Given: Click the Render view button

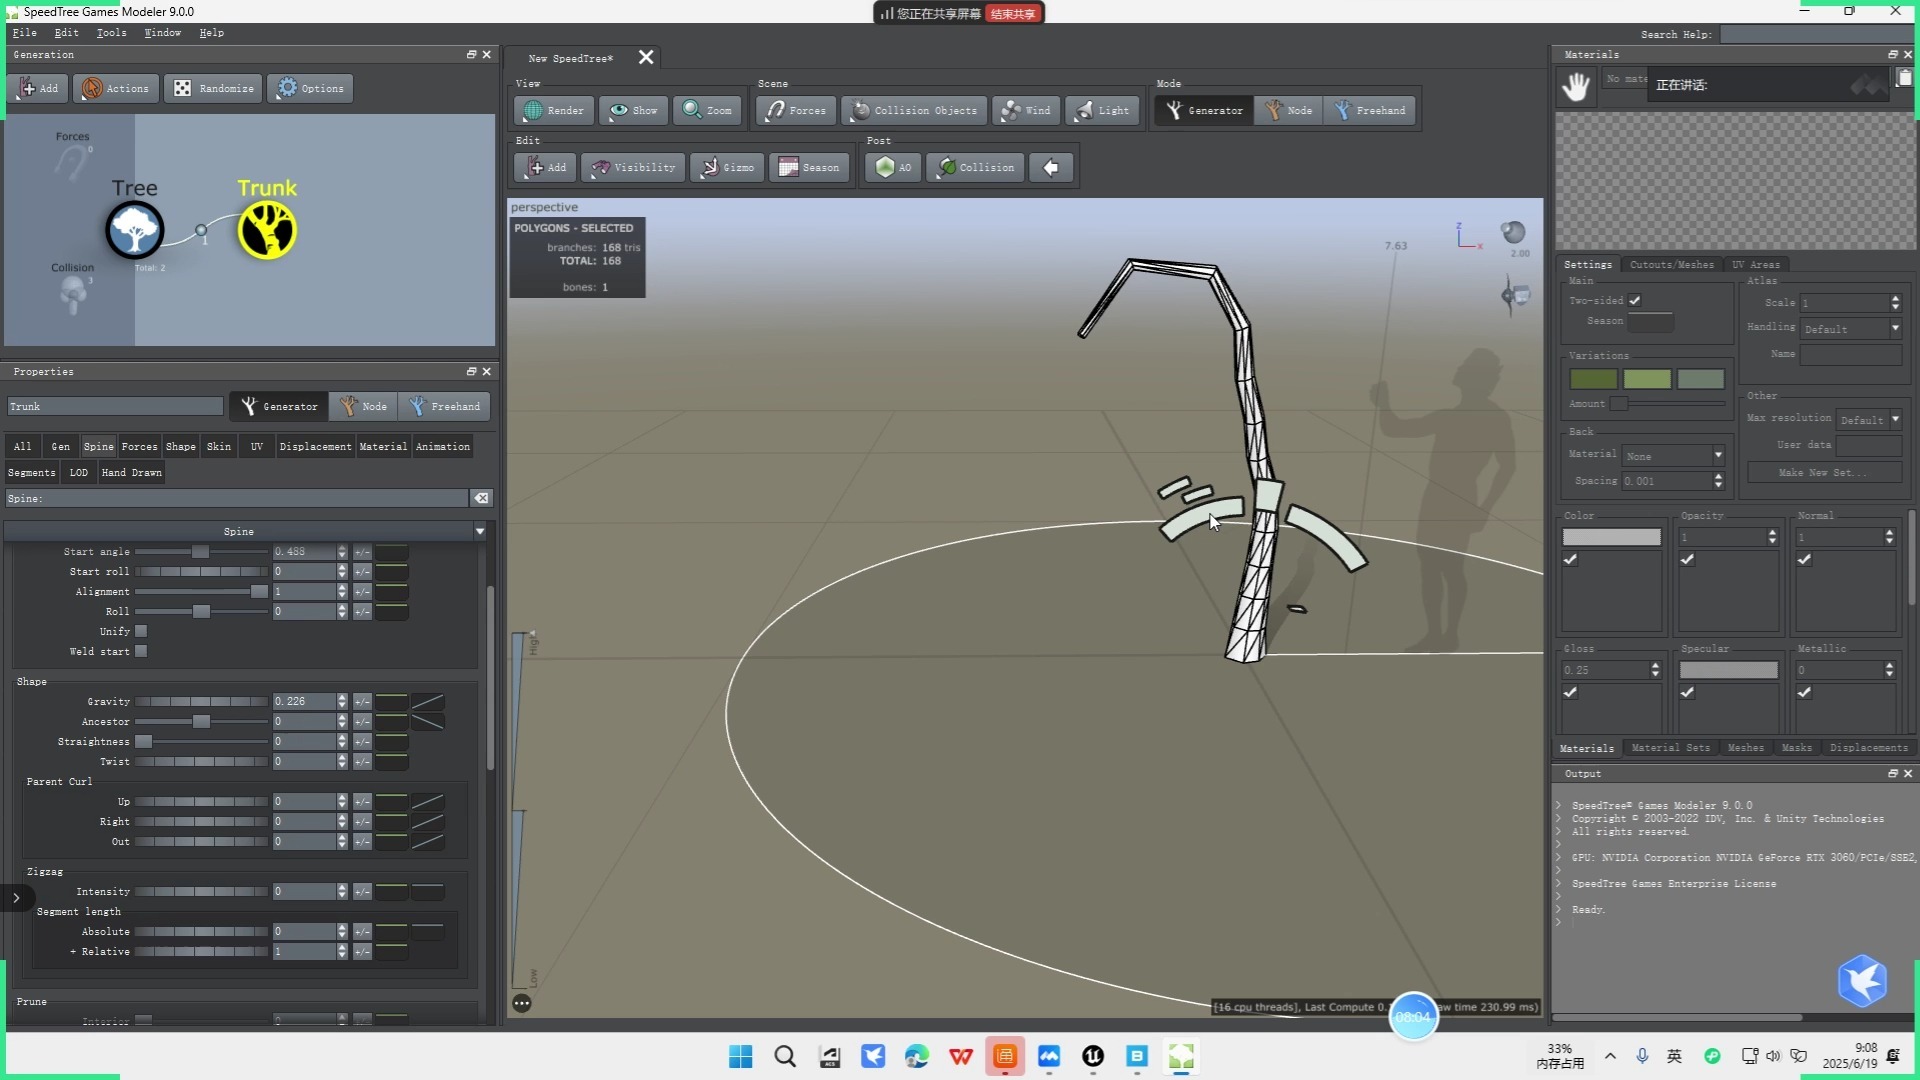Looking at the screenshot, I should [x=553, y=111].
